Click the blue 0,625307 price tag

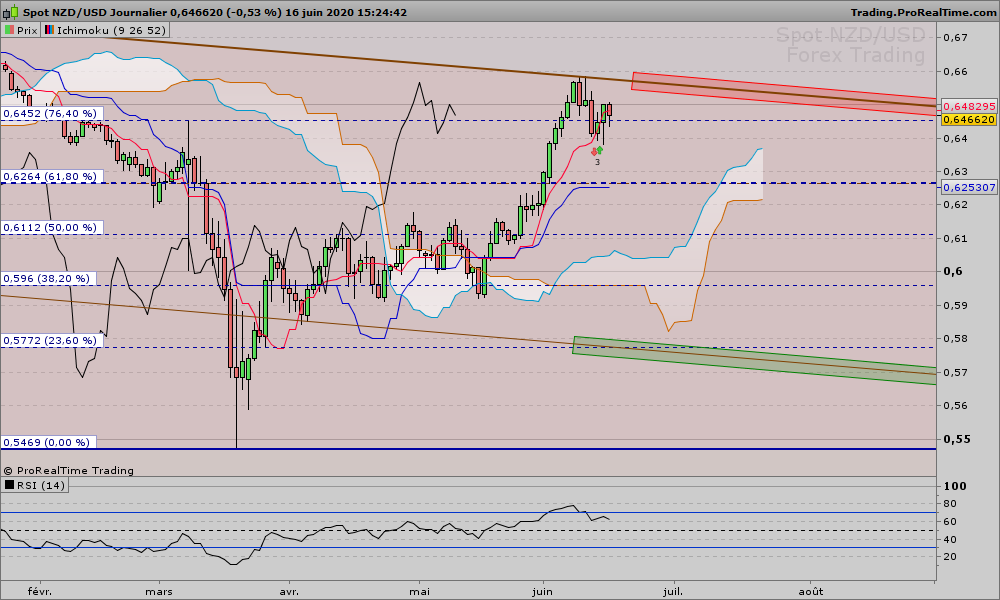tap(969, 187)
